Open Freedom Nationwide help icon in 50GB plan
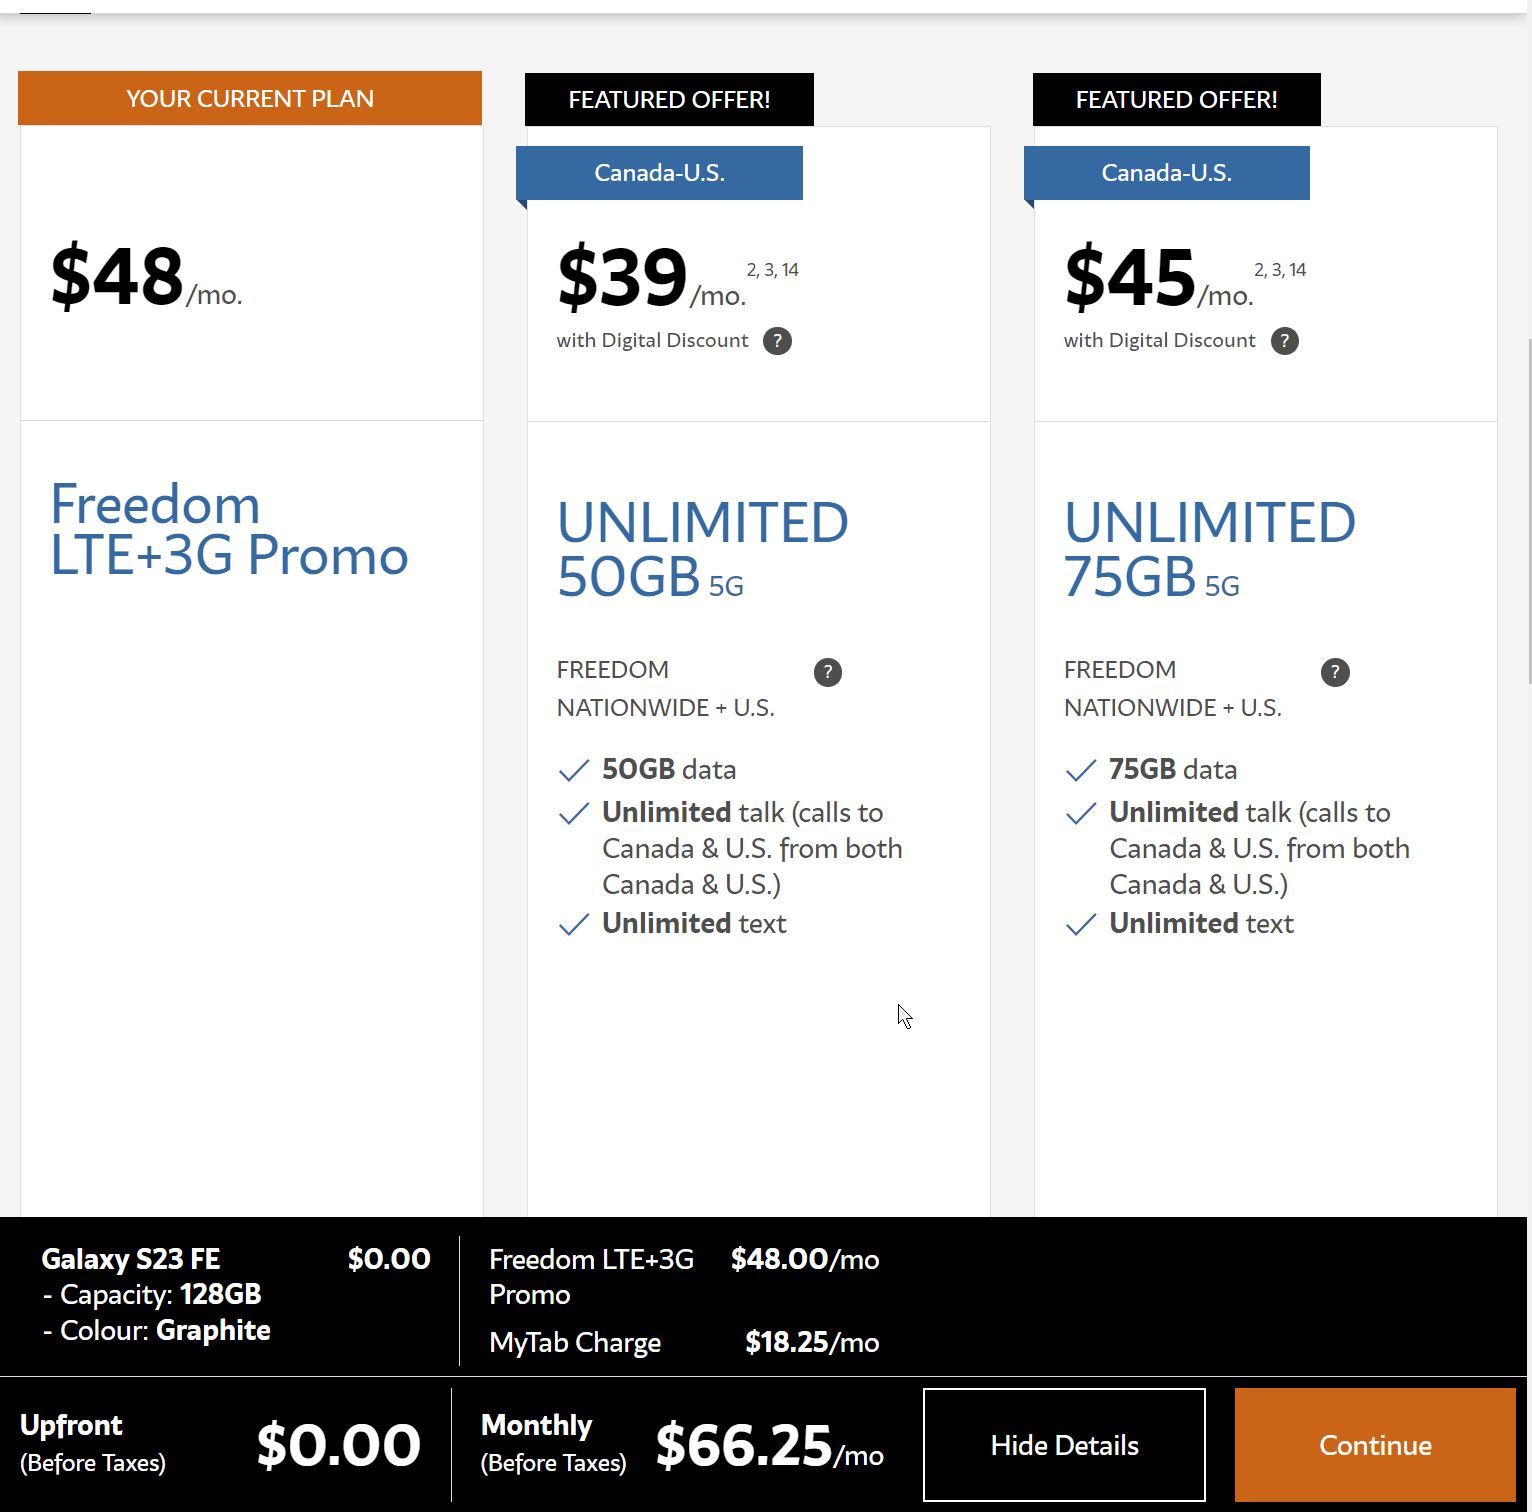This screenshot has height=1512, width=1532. (827, 672)
